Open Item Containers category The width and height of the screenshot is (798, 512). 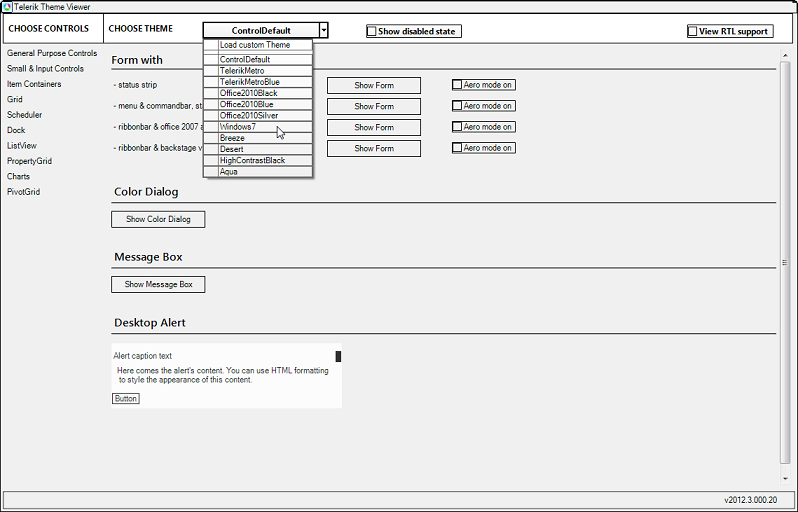[x=34, y=84]
